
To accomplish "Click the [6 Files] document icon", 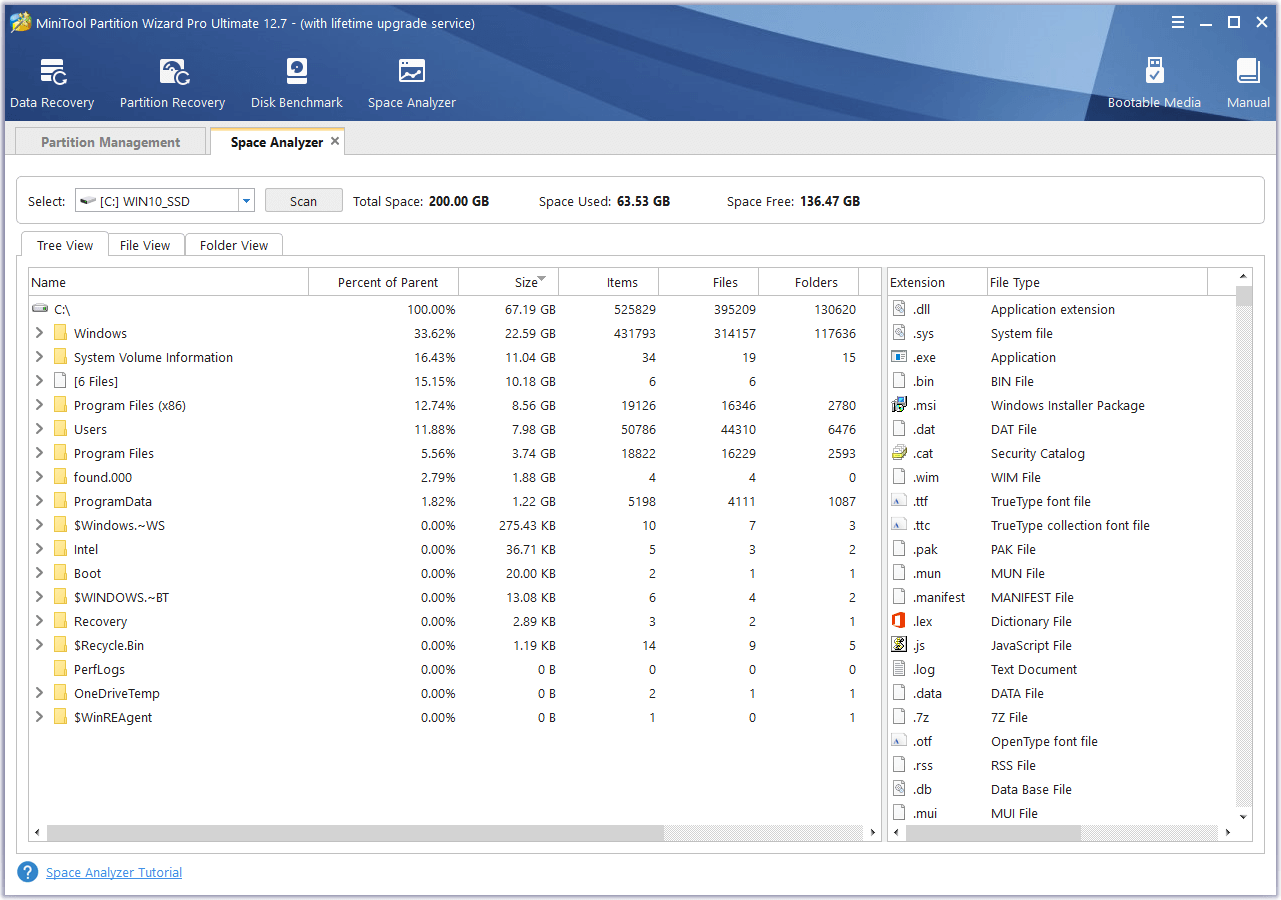I will tap(60, 381).
